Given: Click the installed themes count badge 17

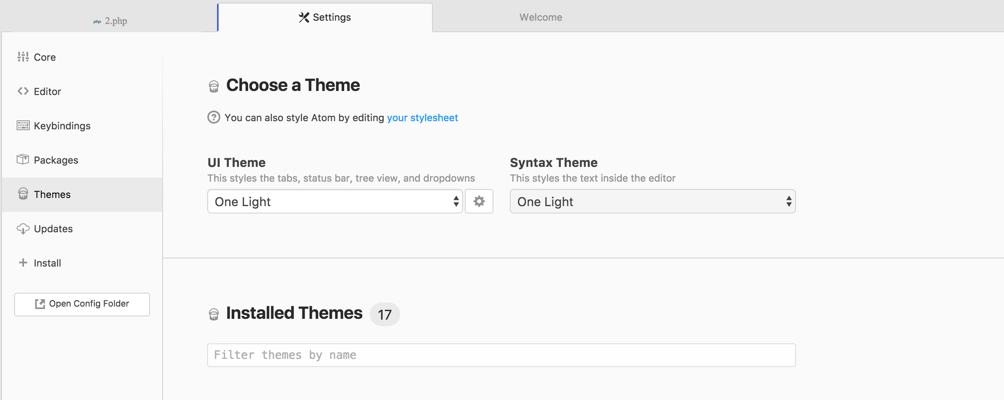Looking at the screenshot, I should [385, 314].
